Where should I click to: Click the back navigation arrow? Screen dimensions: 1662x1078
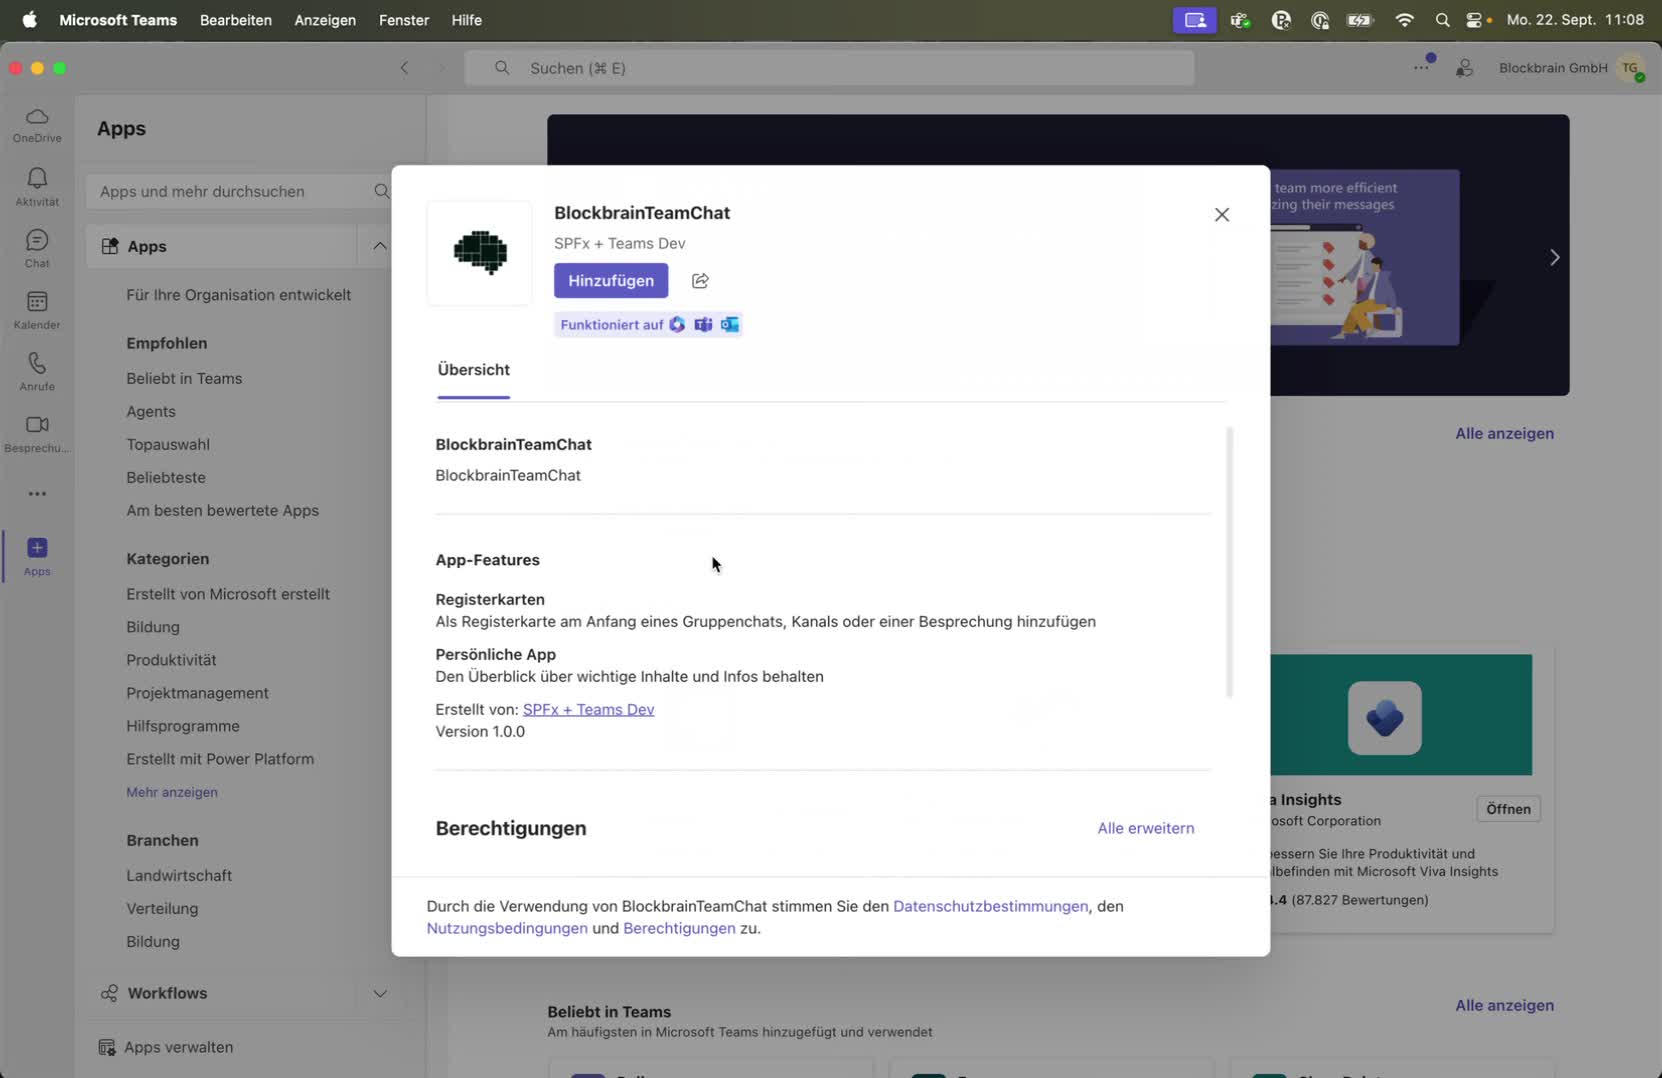point(404,68)
